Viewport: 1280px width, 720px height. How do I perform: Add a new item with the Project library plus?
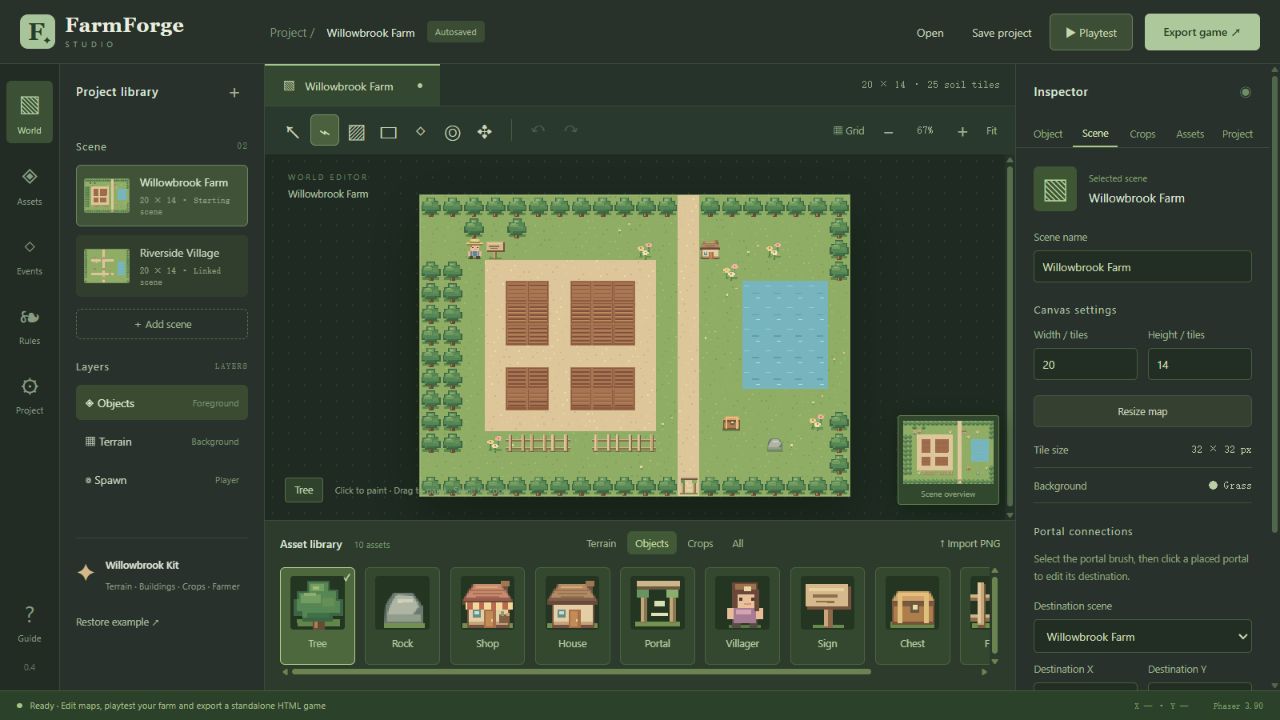234,93
